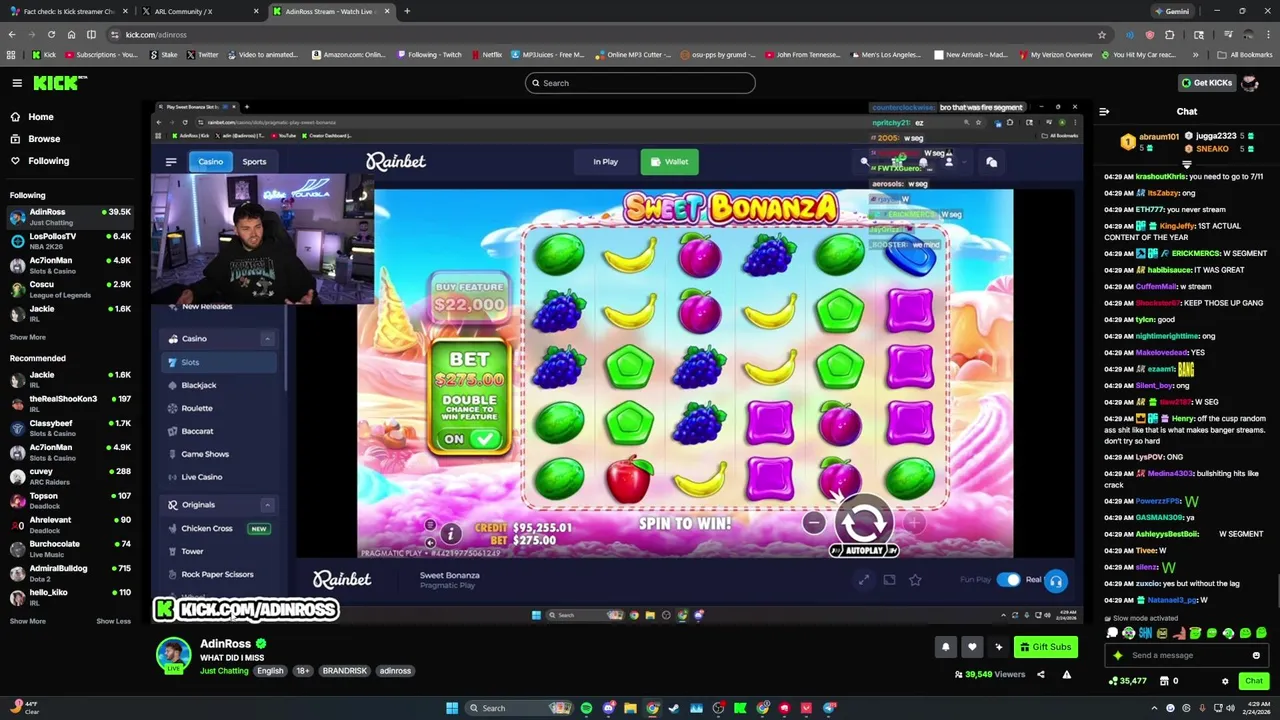This screenshot has height=720, width=1280.
Task: Open the Gemini button in Chrome
Action: 1171,11
